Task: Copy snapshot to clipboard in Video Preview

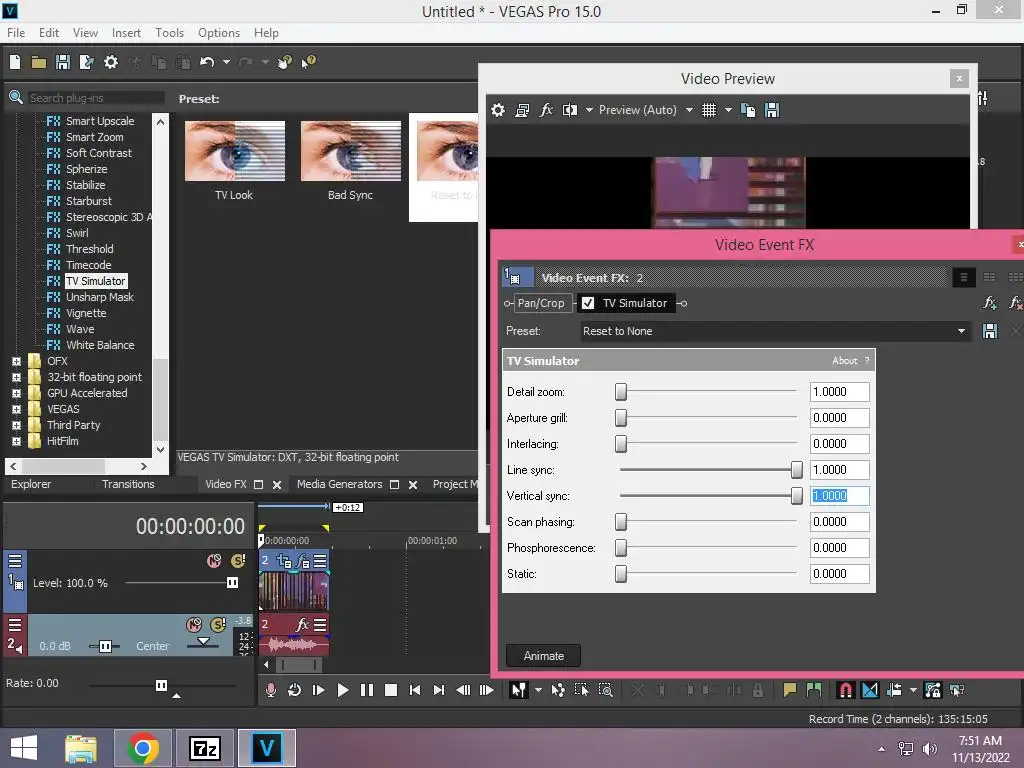Action: click(748, 110)
